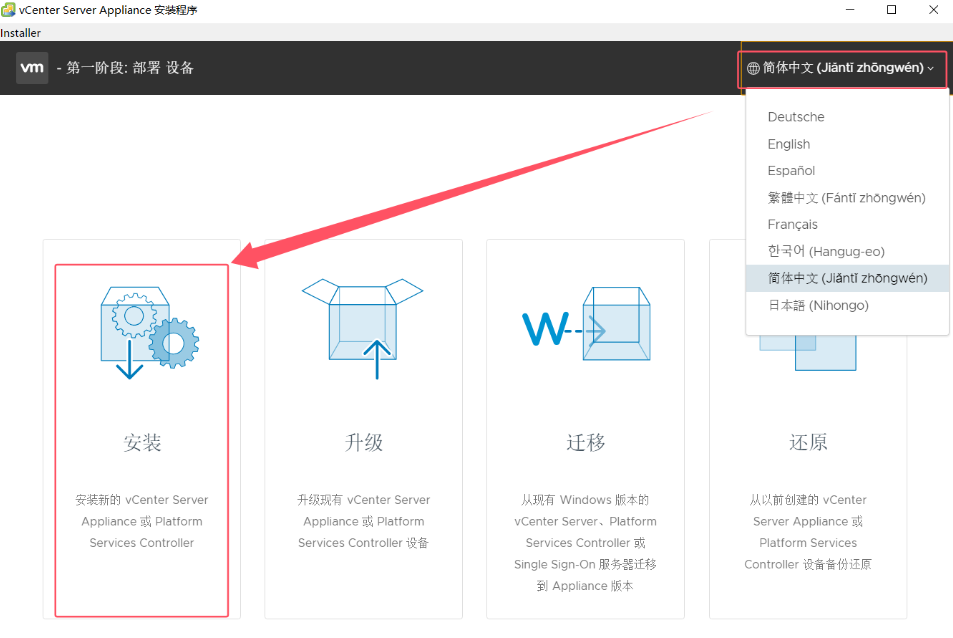Click the 迁移 title
This screenshot has width=953, height=638.
click(585, 442)
